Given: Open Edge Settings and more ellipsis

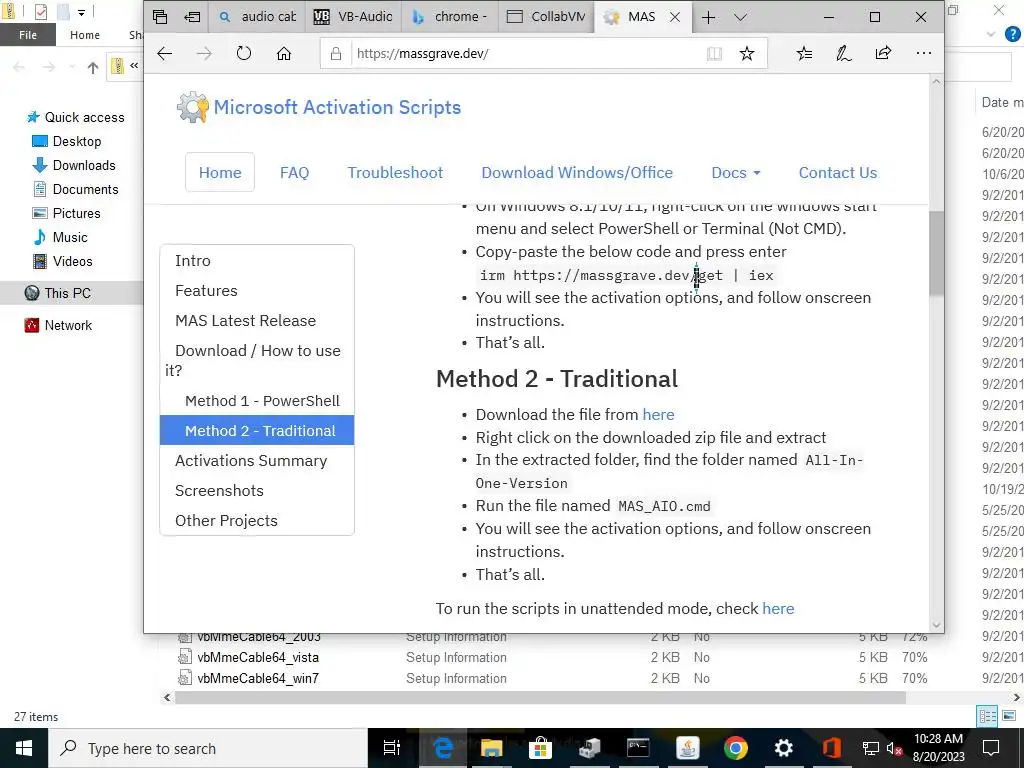Looking at the screenshot, I should [923, 54].
